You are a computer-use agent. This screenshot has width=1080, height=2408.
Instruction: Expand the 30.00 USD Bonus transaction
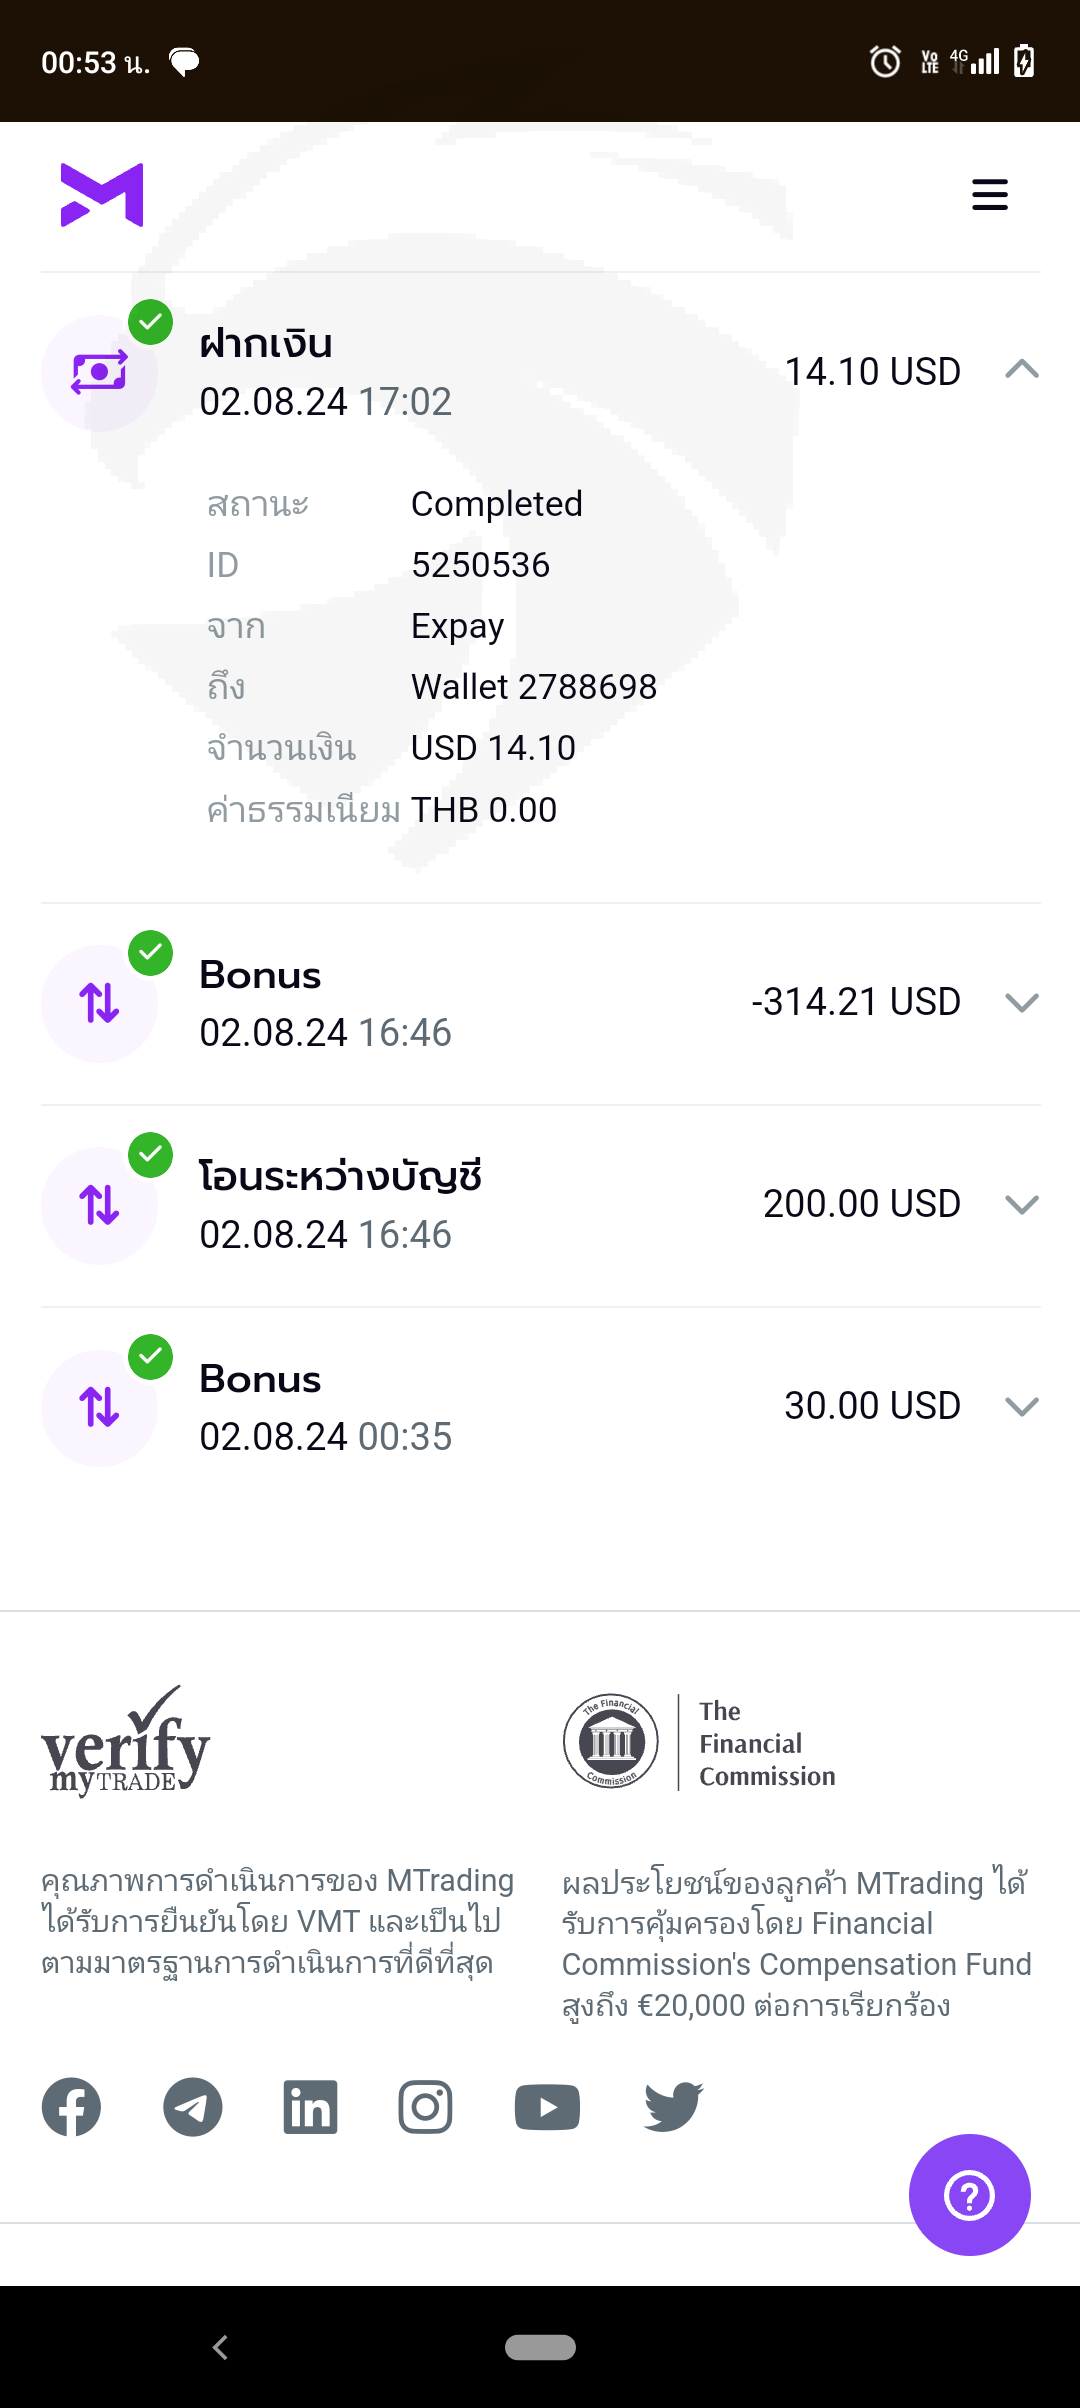[1021, 1406]
